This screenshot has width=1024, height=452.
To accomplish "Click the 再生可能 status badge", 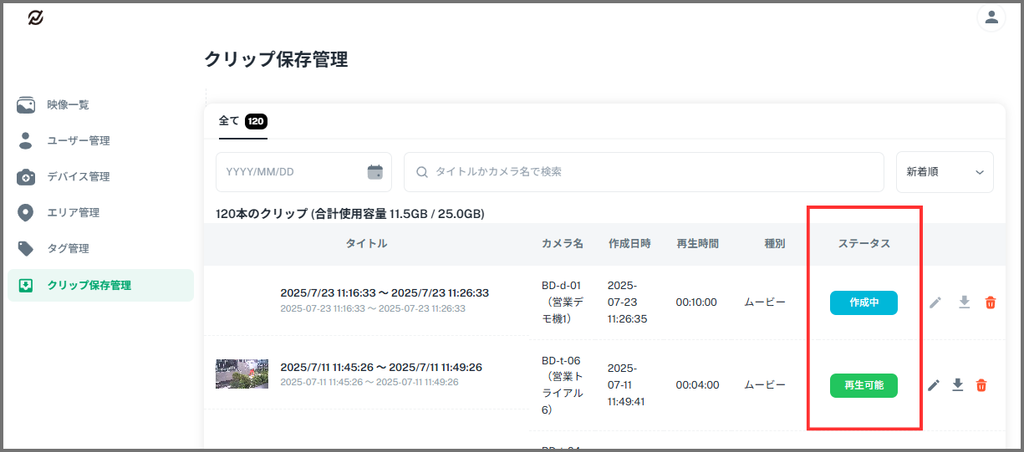I will click(x=863, y=385).
